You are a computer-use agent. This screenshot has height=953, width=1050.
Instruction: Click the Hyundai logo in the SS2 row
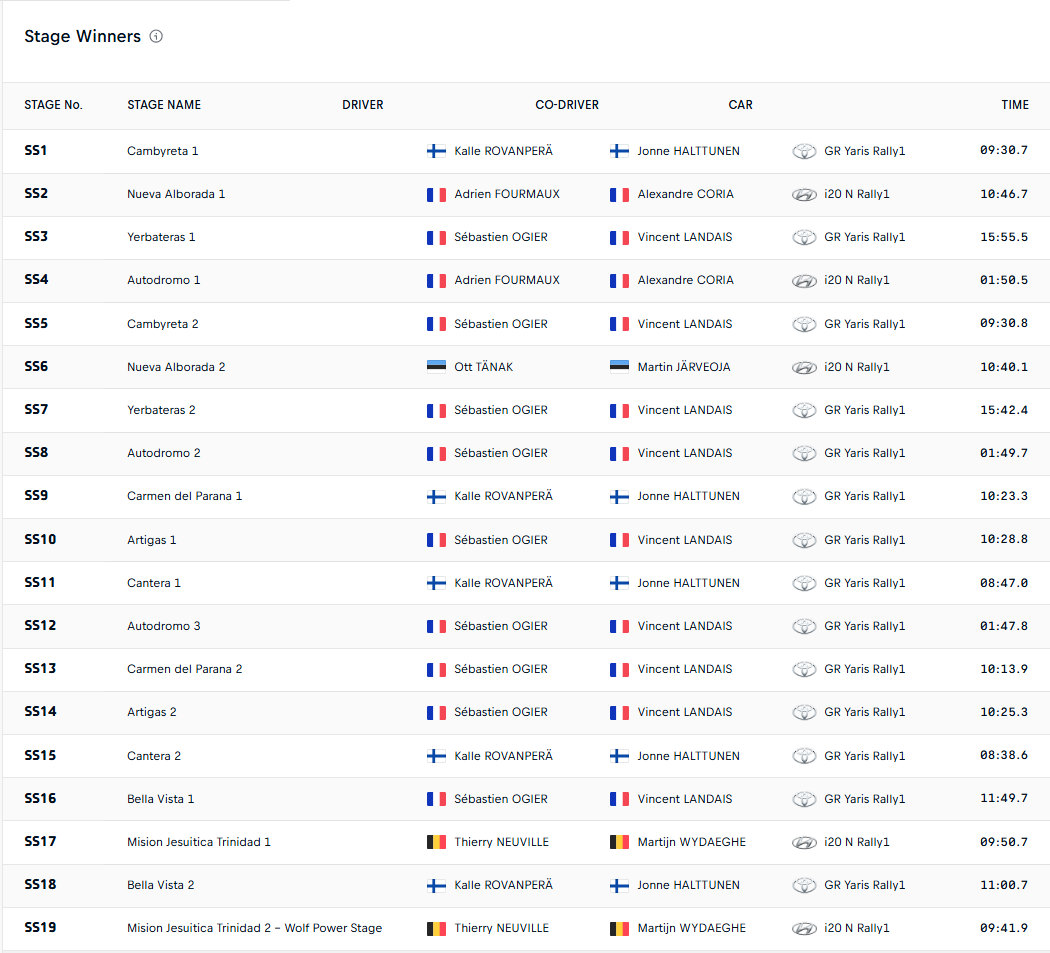pos(804,195)
